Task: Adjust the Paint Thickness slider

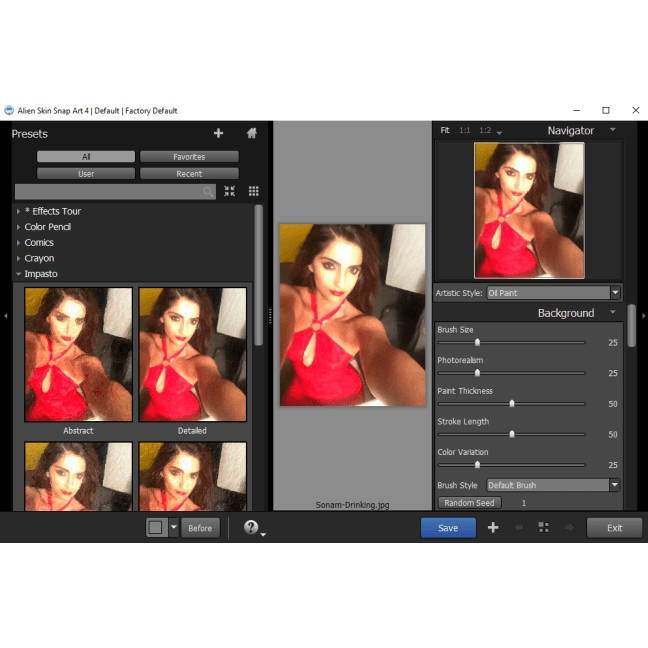Action: click(512, 403)
